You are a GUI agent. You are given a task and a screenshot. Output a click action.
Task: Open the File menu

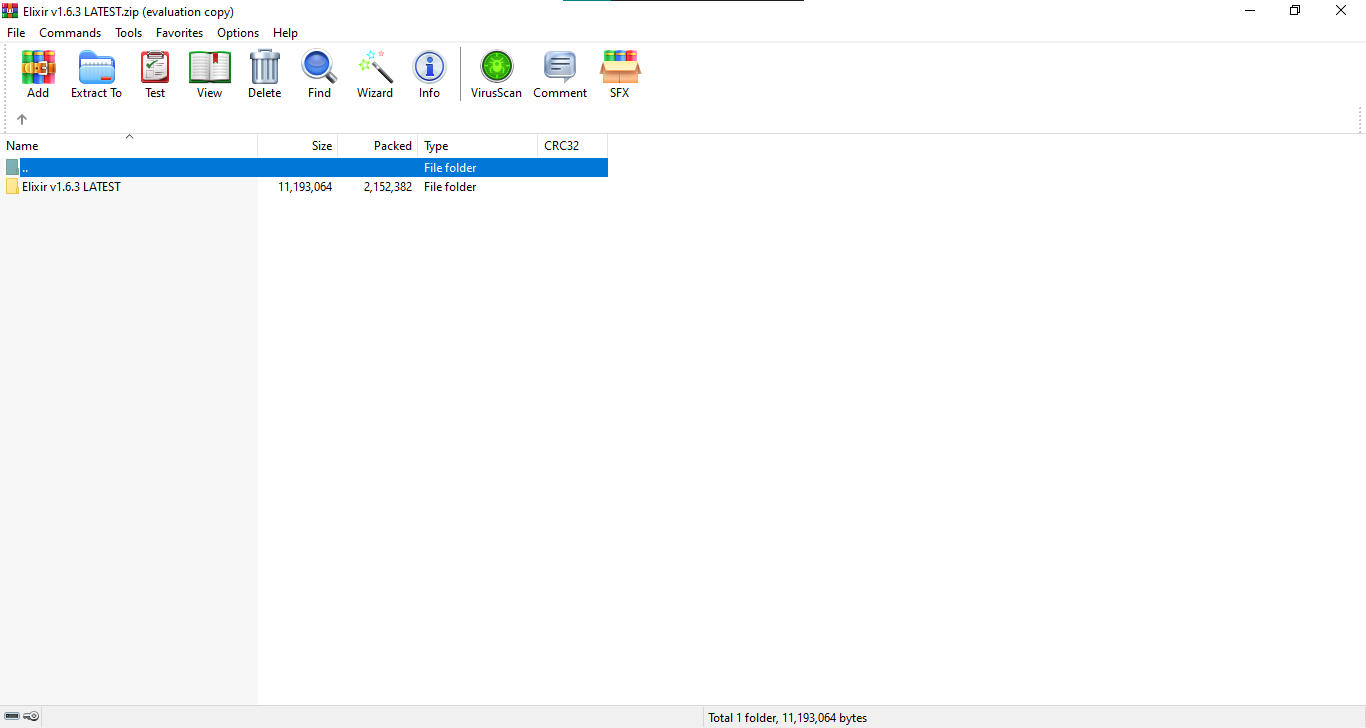(x=16, y=33)
